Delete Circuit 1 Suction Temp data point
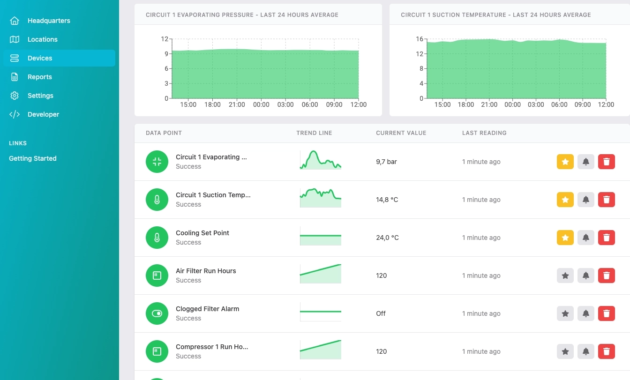This screenshot has height=380, width=630. [x=606, y=200]
